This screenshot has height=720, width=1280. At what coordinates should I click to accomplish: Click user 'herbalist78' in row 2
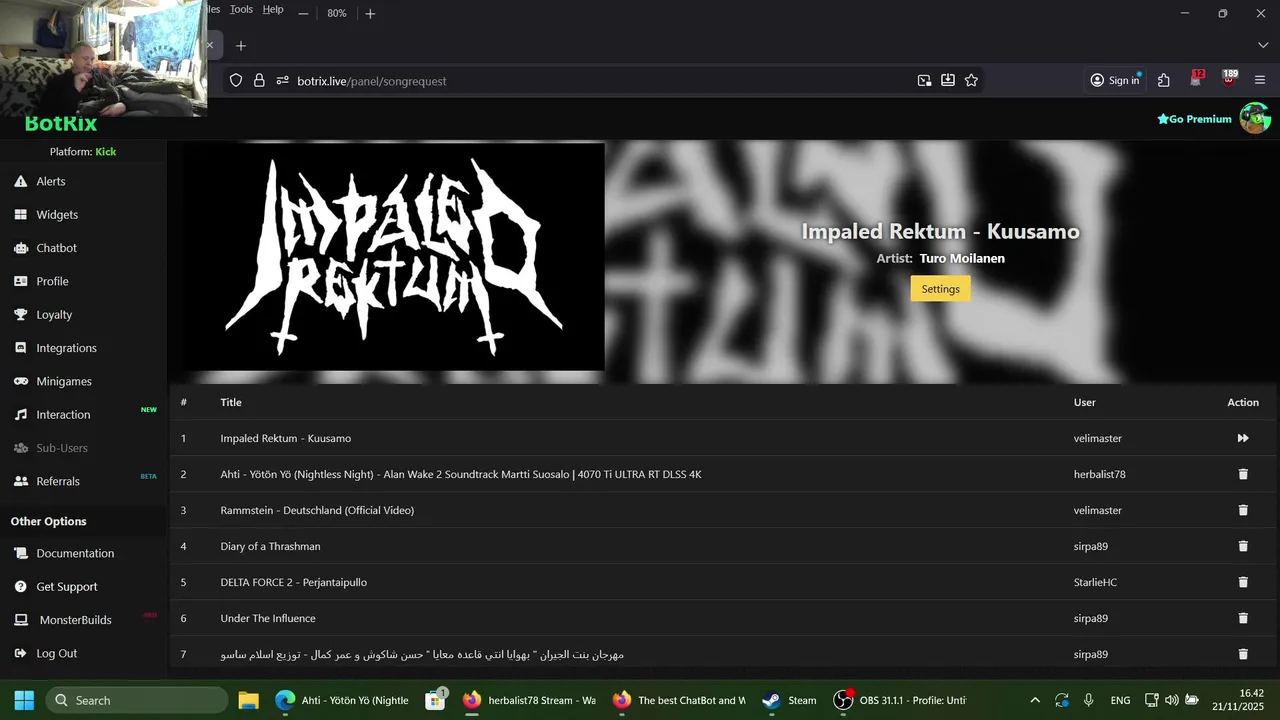(1100, 474)
